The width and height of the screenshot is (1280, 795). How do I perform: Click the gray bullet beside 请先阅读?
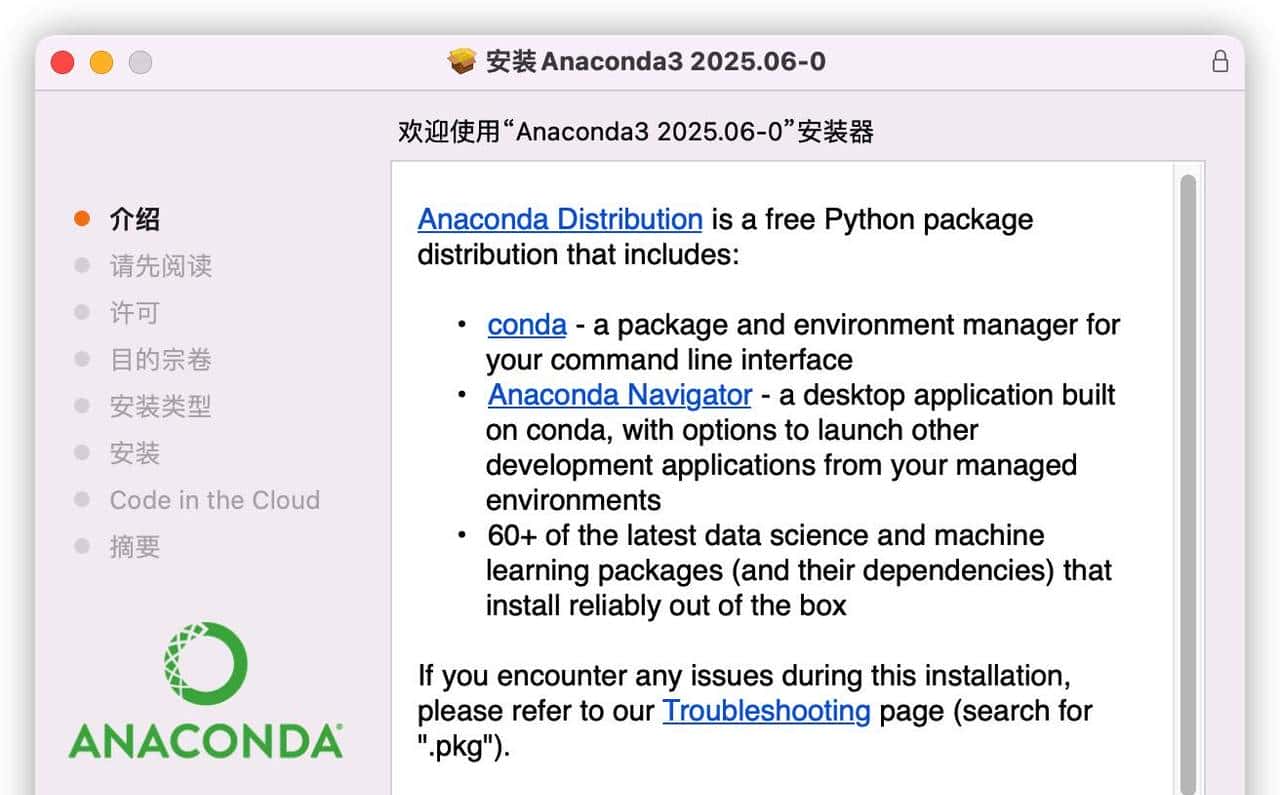point(81,265)
